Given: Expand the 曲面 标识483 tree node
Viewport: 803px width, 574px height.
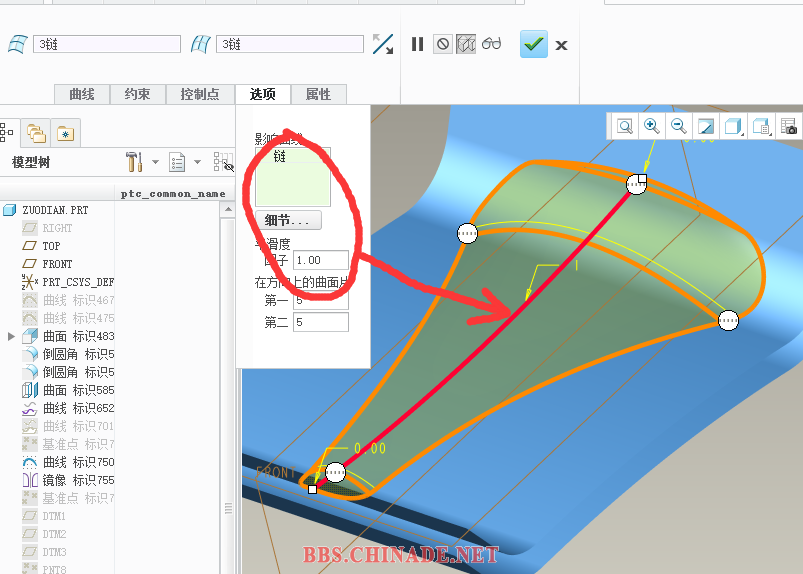Looking at the screenshot, I should coord(11,336).
